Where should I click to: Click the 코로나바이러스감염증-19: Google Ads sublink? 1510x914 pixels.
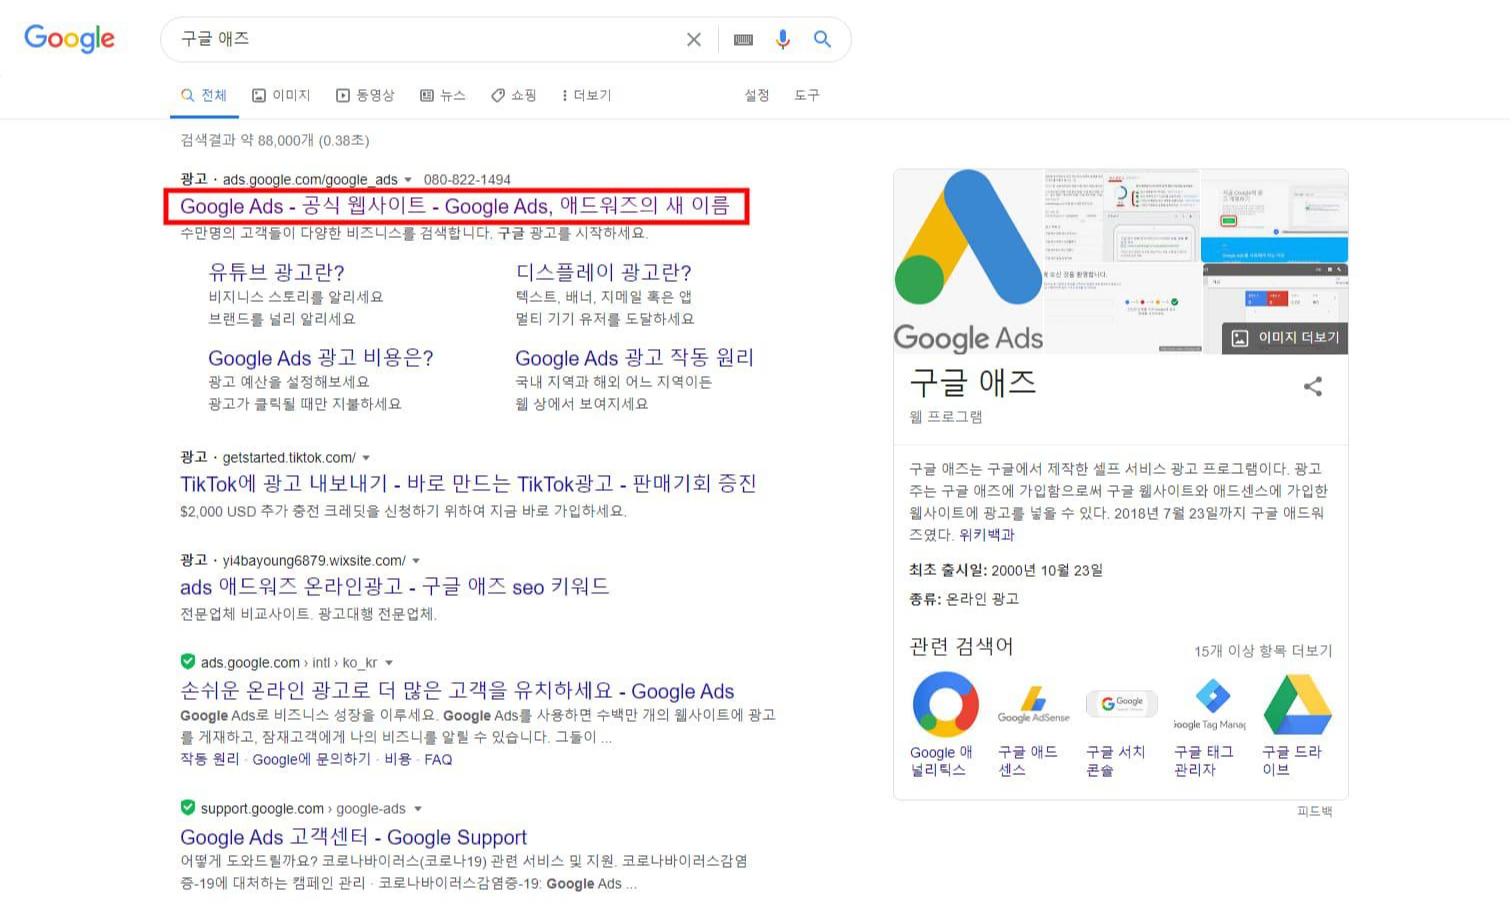(507, 883)
